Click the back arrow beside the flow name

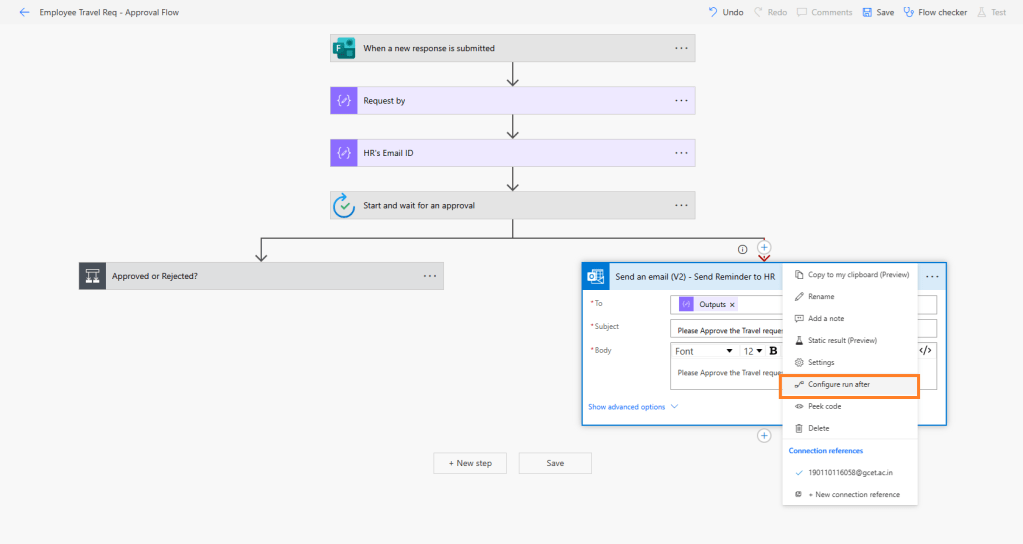[x=24, y=12]
